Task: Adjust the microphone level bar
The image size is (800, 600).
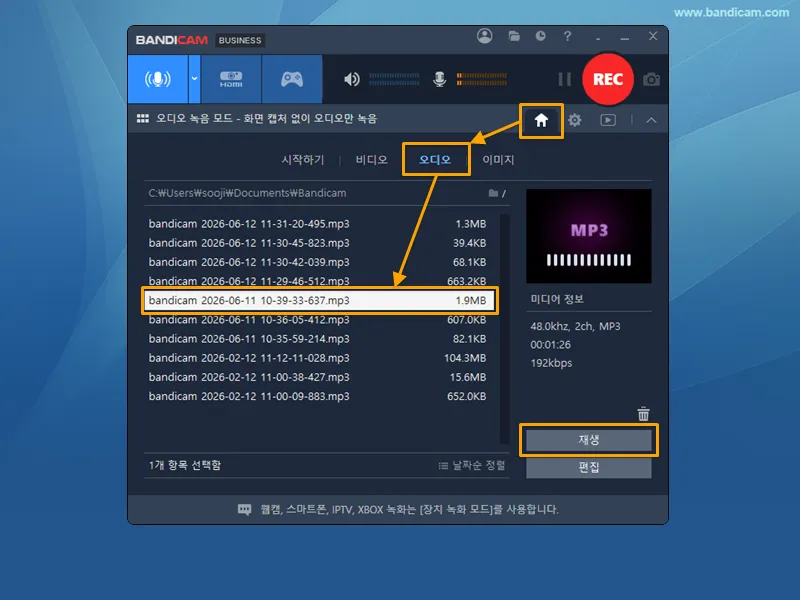Action: pyautogui.click(x=482, y=79)
